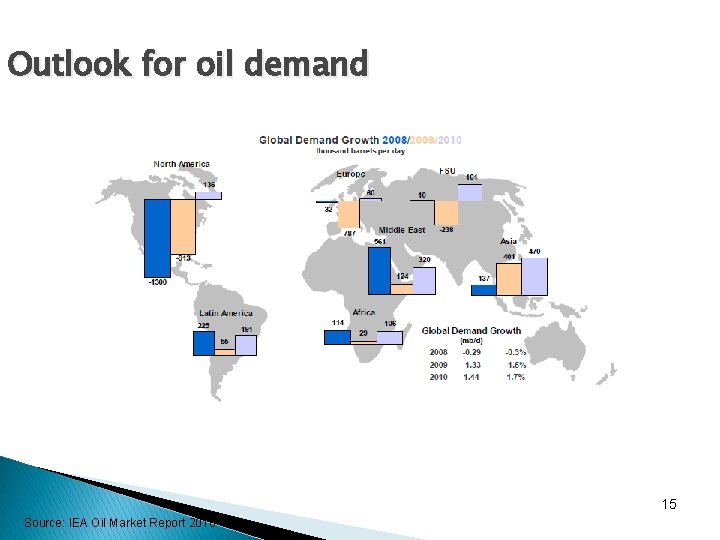Select Asia's dark blue 2008 bar
This screenshot has width=720, height=540.
click(484, 290)
